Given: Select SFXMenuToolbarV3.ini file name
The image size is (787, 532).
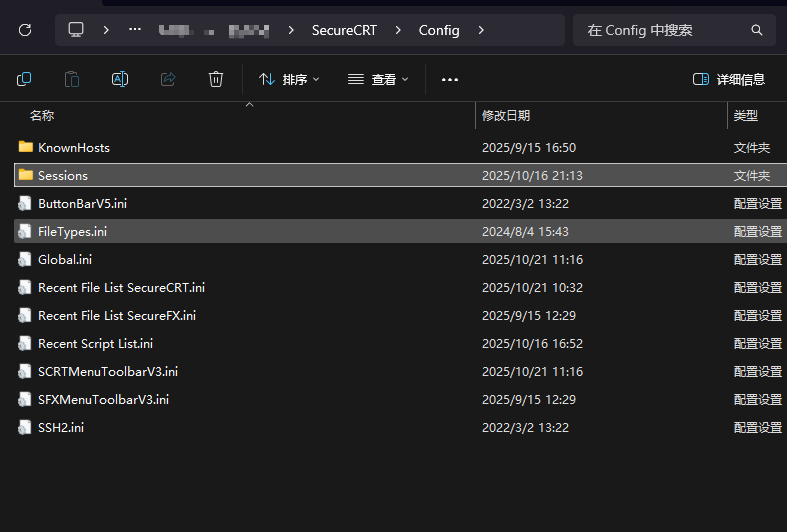Looking at the screenshot, I should (x=103, y=400).
